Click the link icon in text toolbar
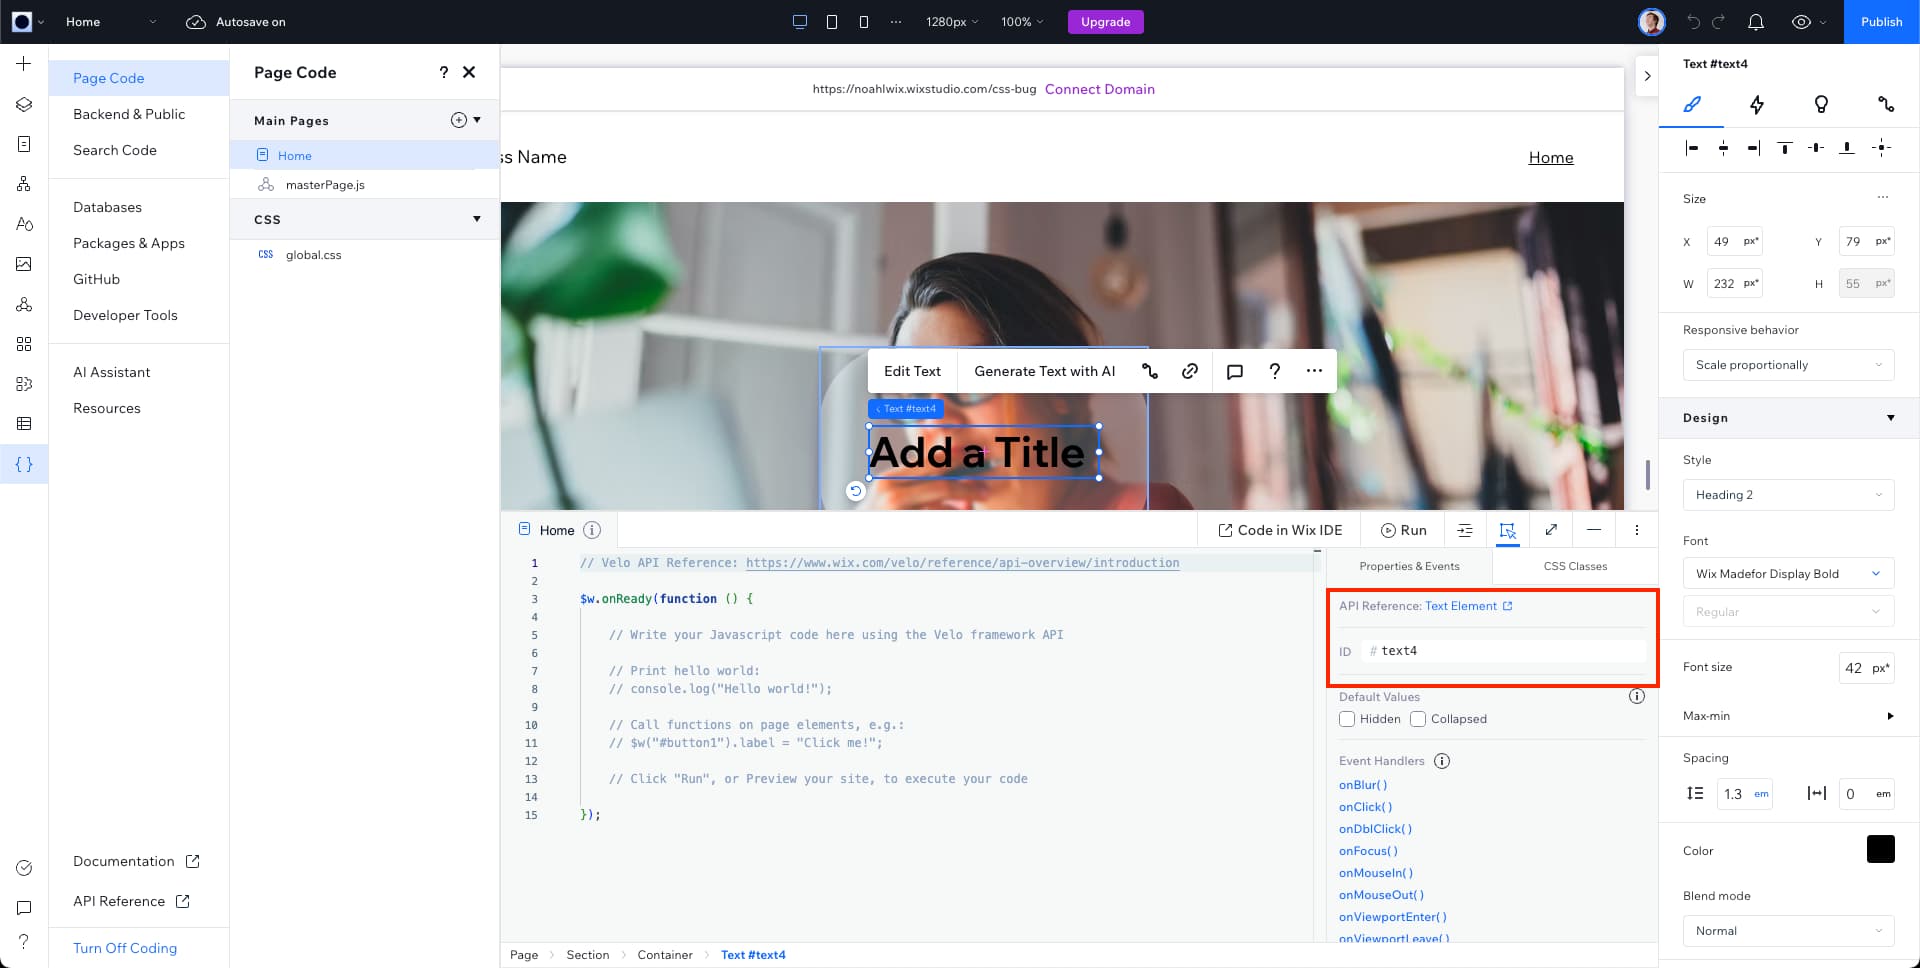The height and width of the screenshot is (968, 1920). (x=1190, y=371)
